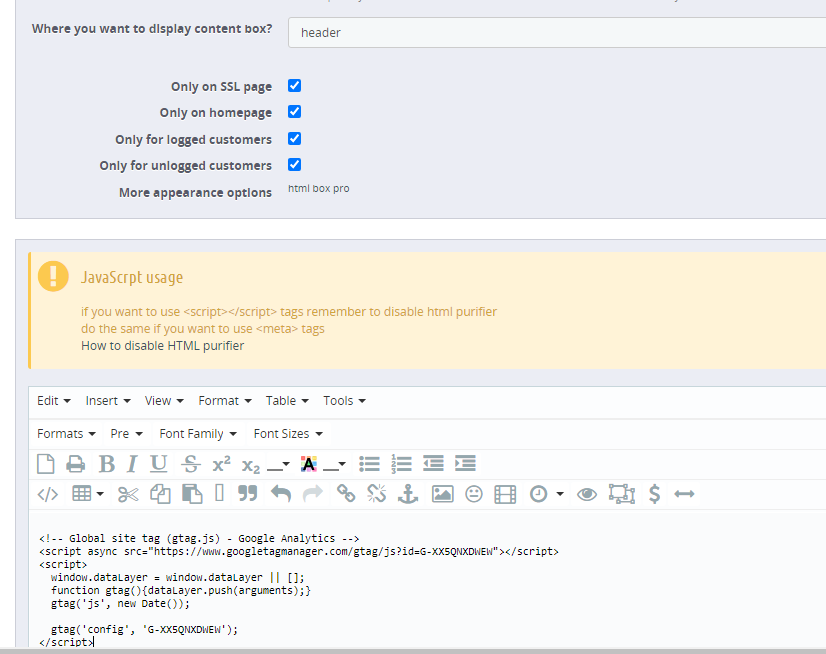Viewport: 826px width, 654px height.
Task: Apply Strikethrough formatting
Action: coord(191,464)
